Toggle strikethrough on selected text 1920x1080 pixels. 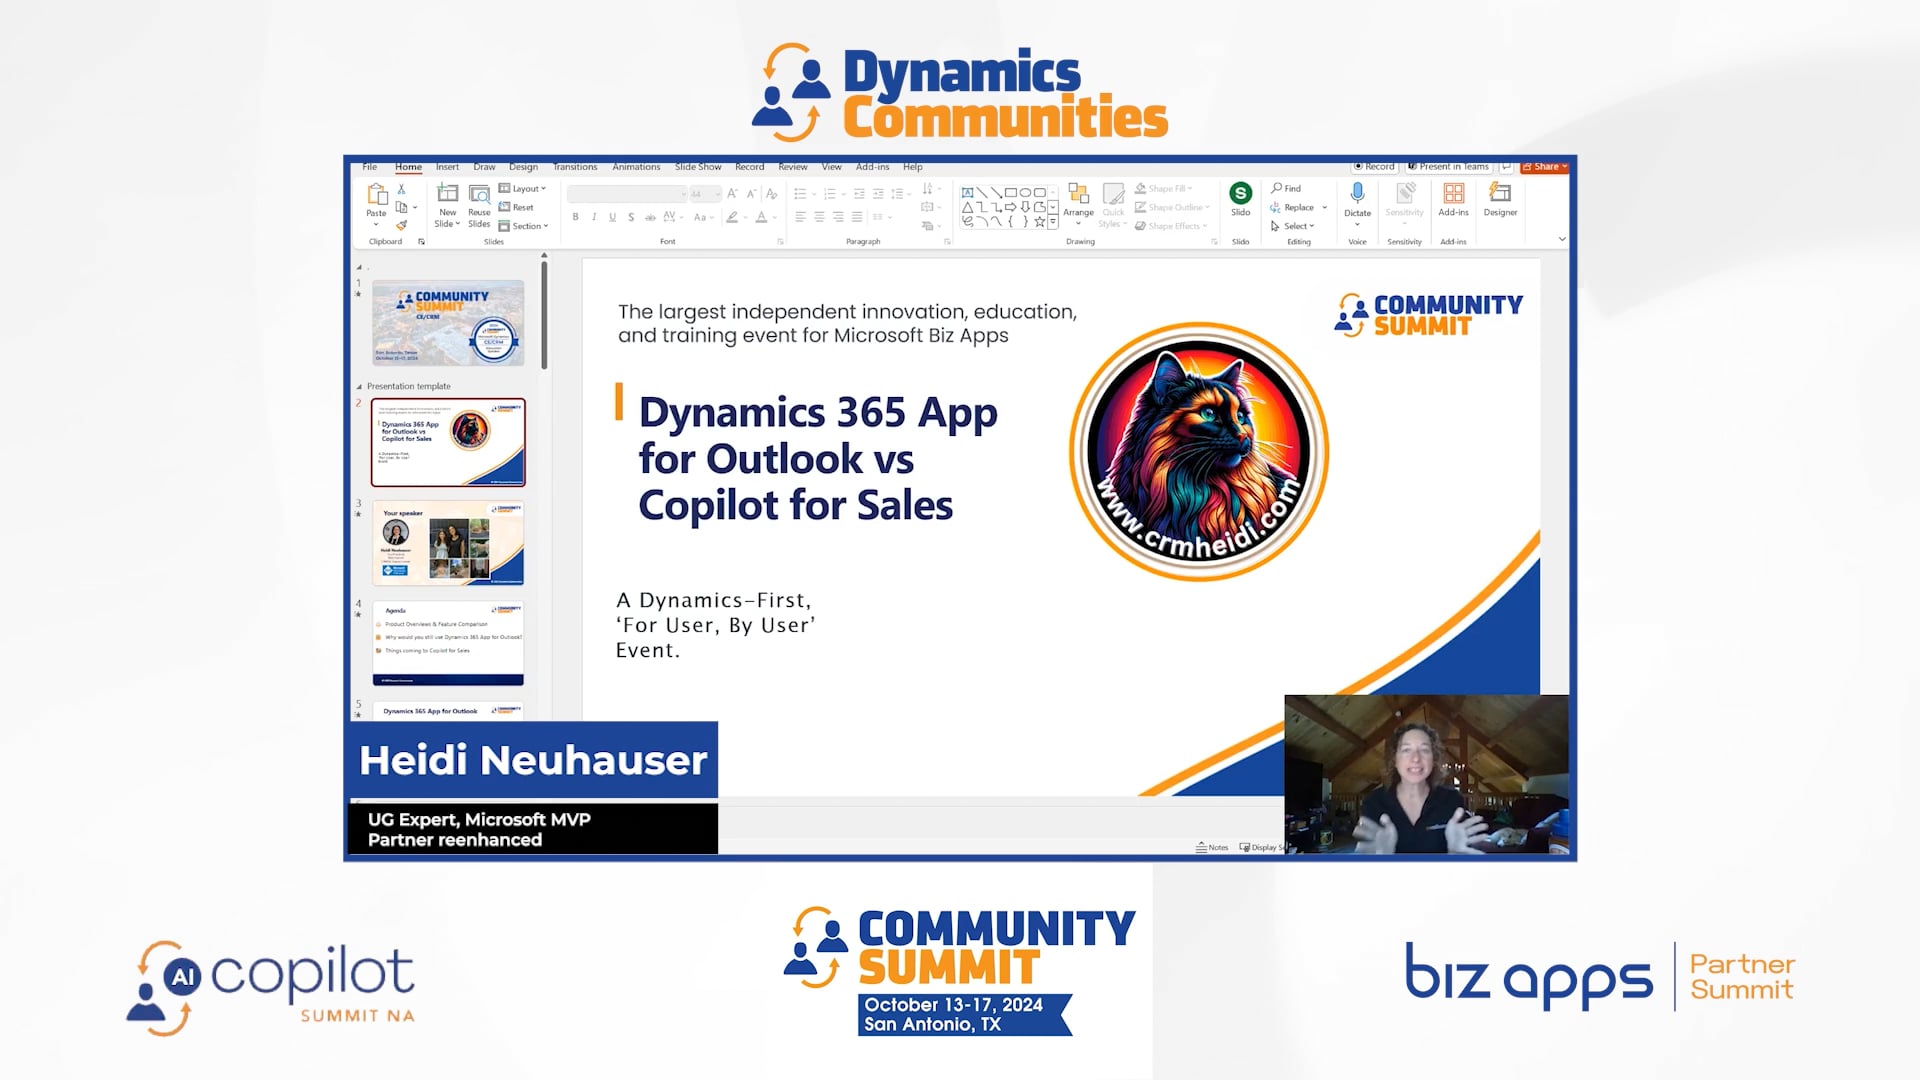pyautogui.click(x=631, y=217)
